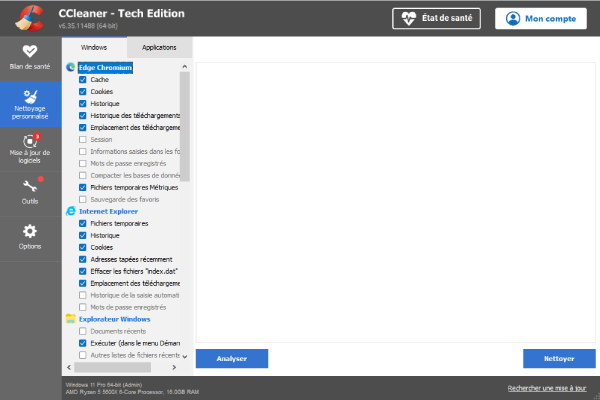The height and width of the screenshot is (400, 600).
Task: Click the horizontal scrollbar thumb
Action: (112, 367)
